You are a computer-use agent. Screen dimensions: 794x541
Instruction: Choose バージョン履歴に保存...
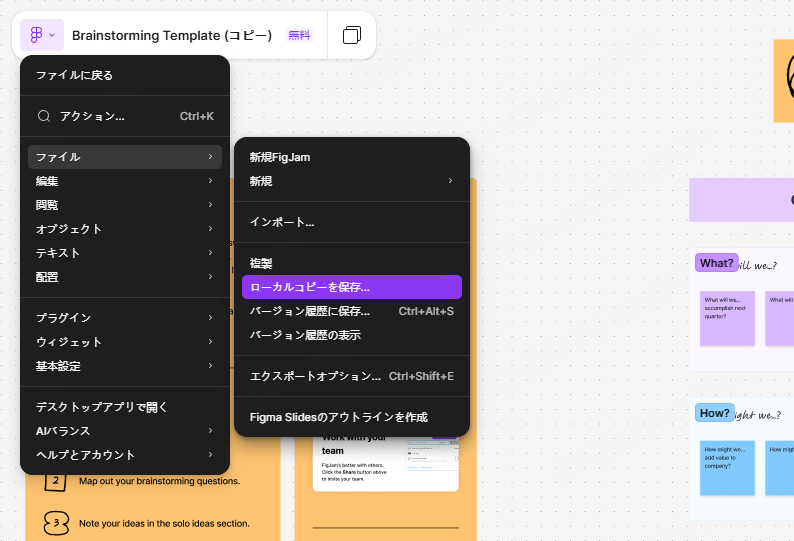coord(352,311)
